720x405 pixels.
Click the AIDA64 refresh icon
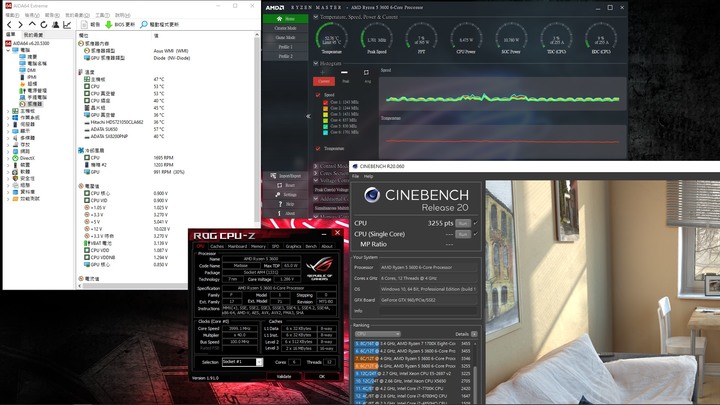click(44, 24)
